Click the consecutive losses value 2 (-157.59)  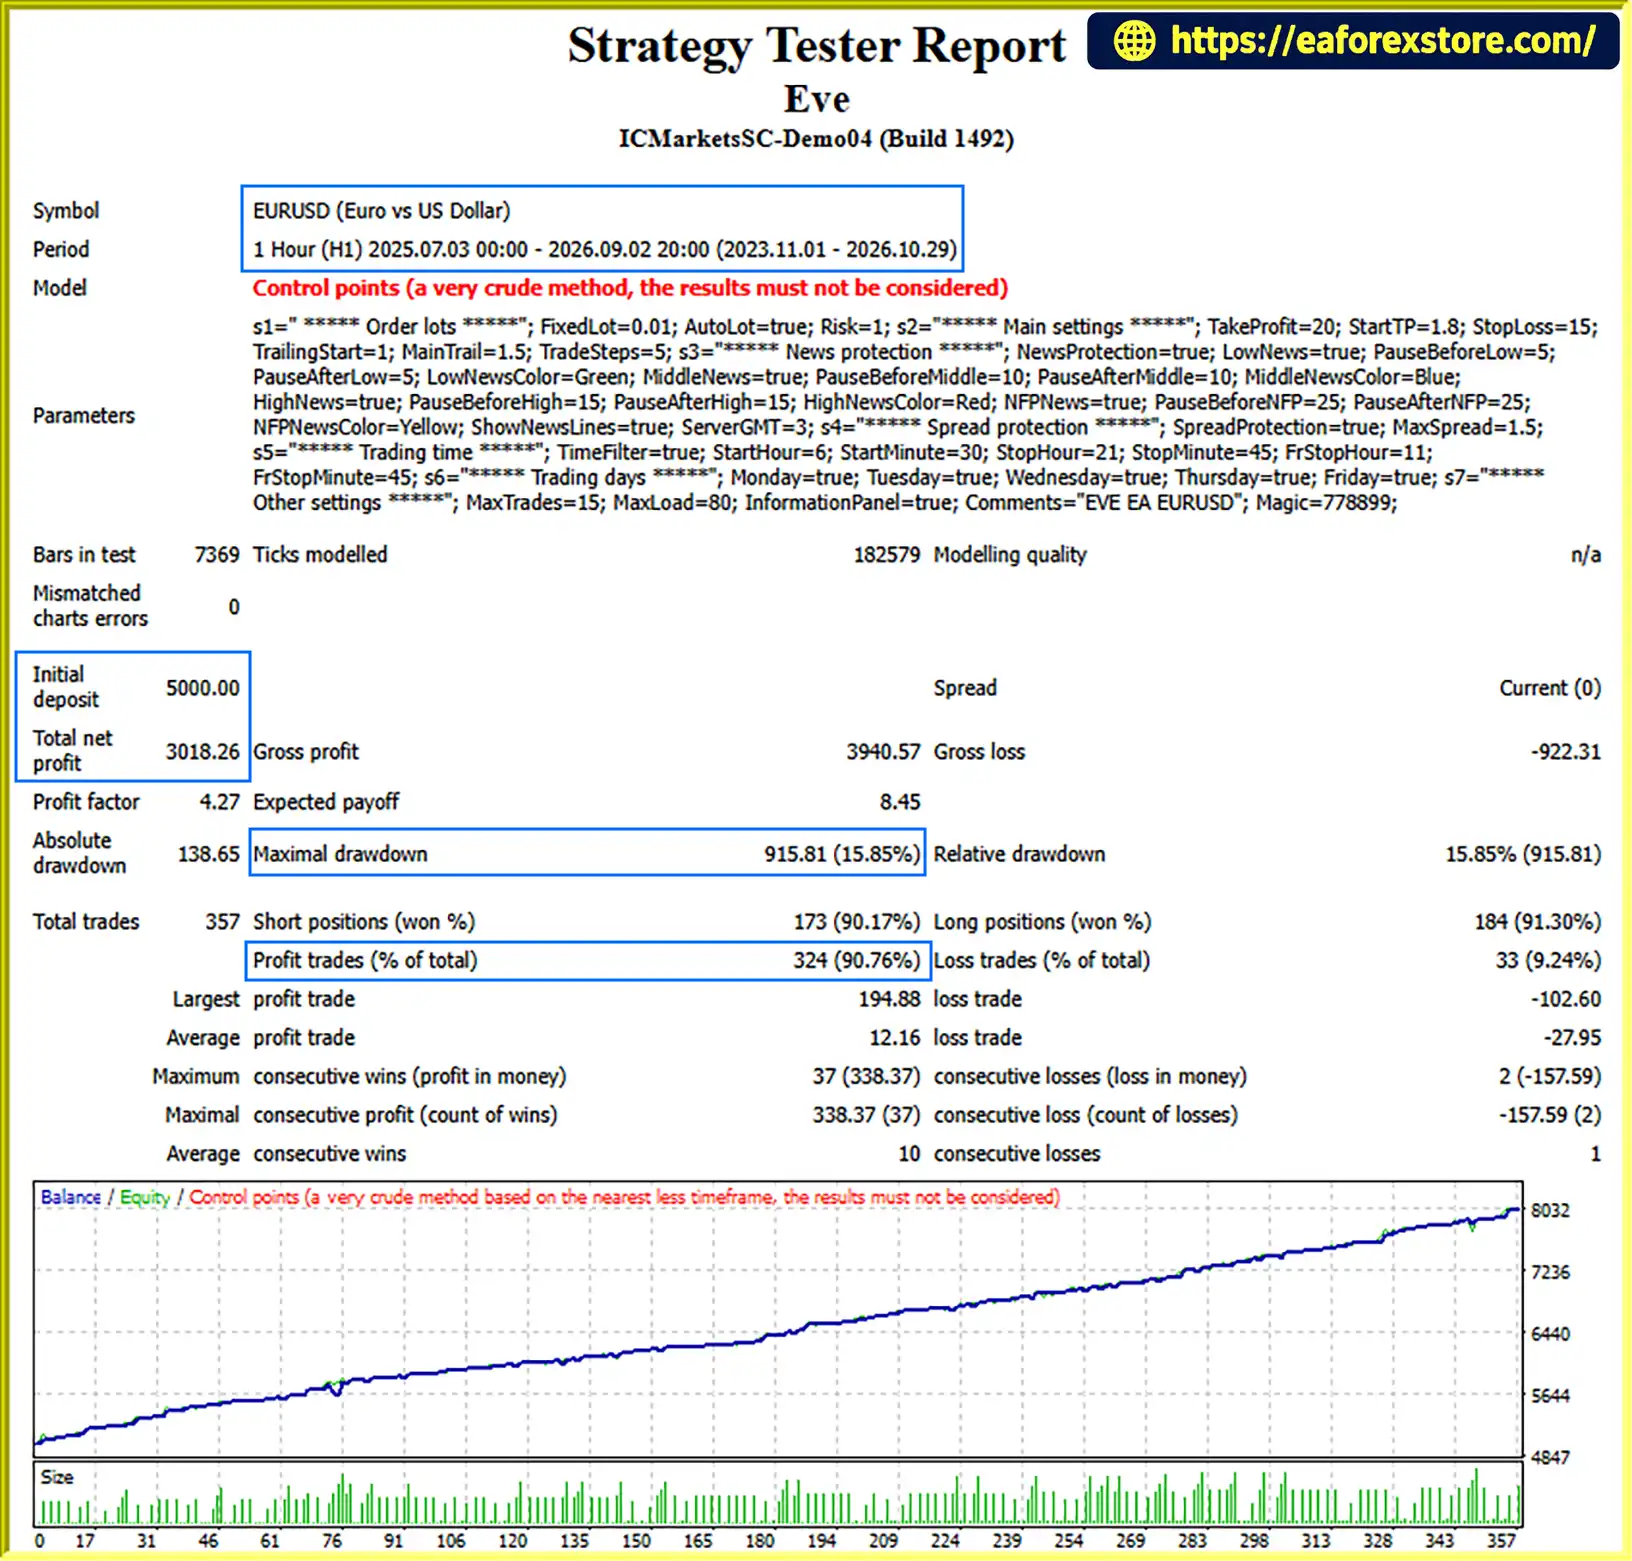click(1549, 1077)
